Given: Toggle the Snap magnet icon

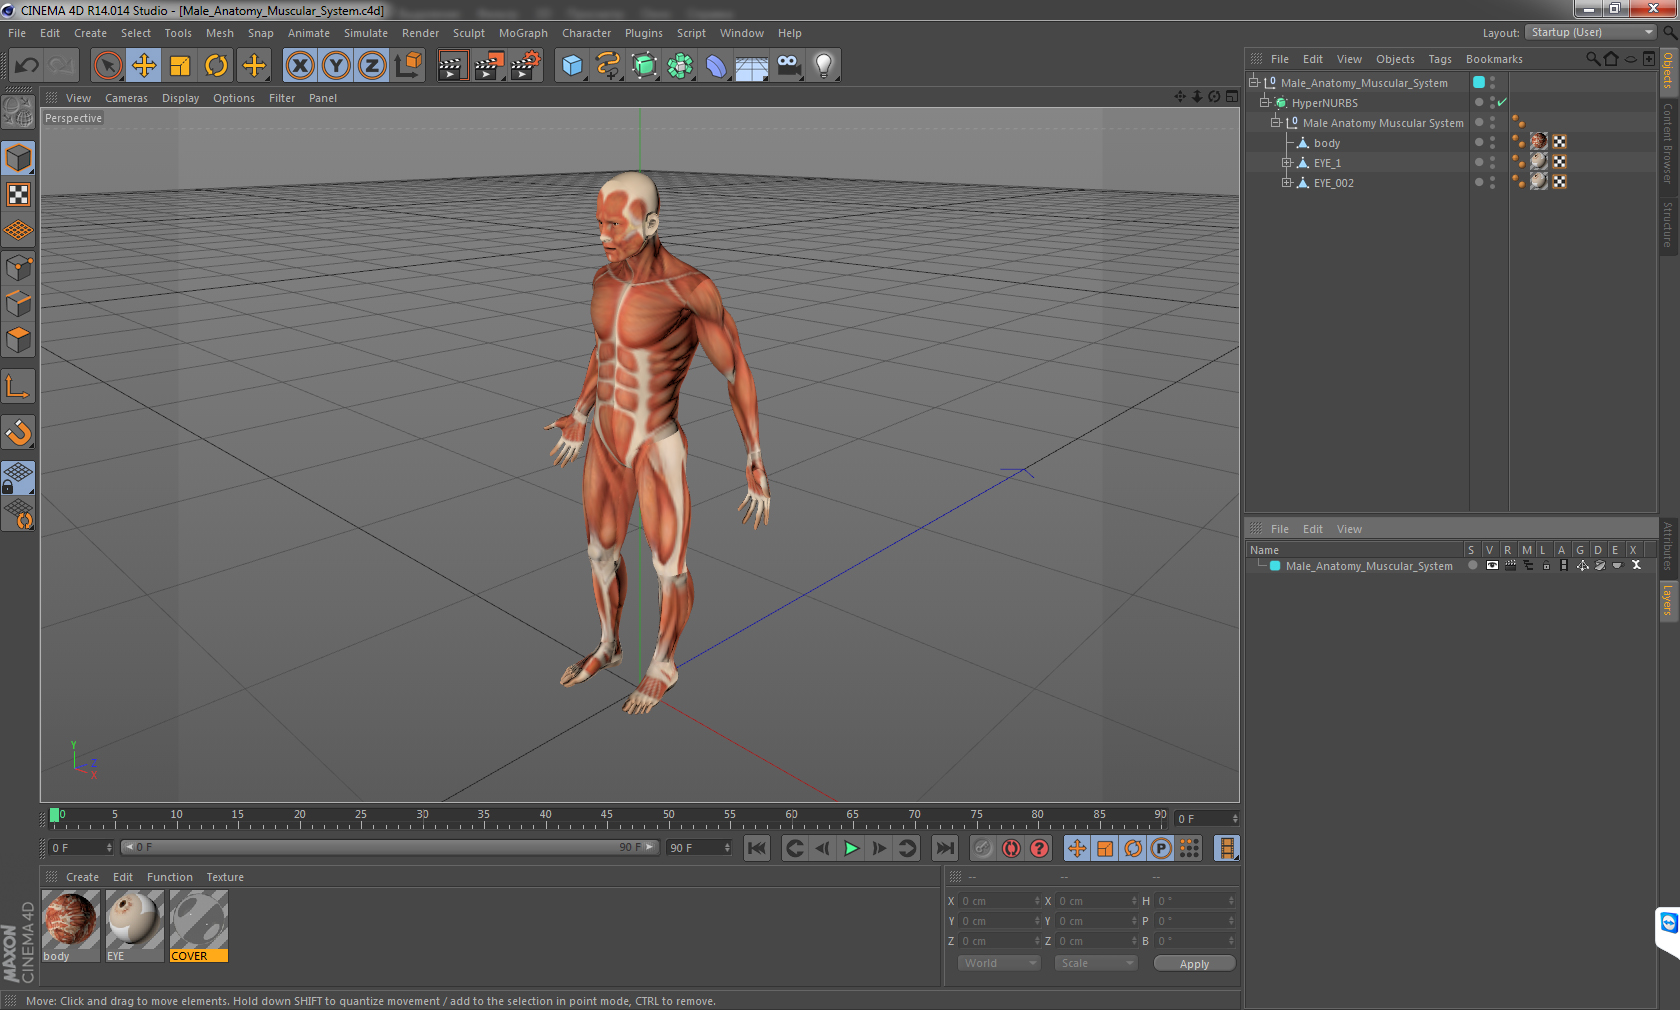Looking at the screenshot, I should [18, 433].
